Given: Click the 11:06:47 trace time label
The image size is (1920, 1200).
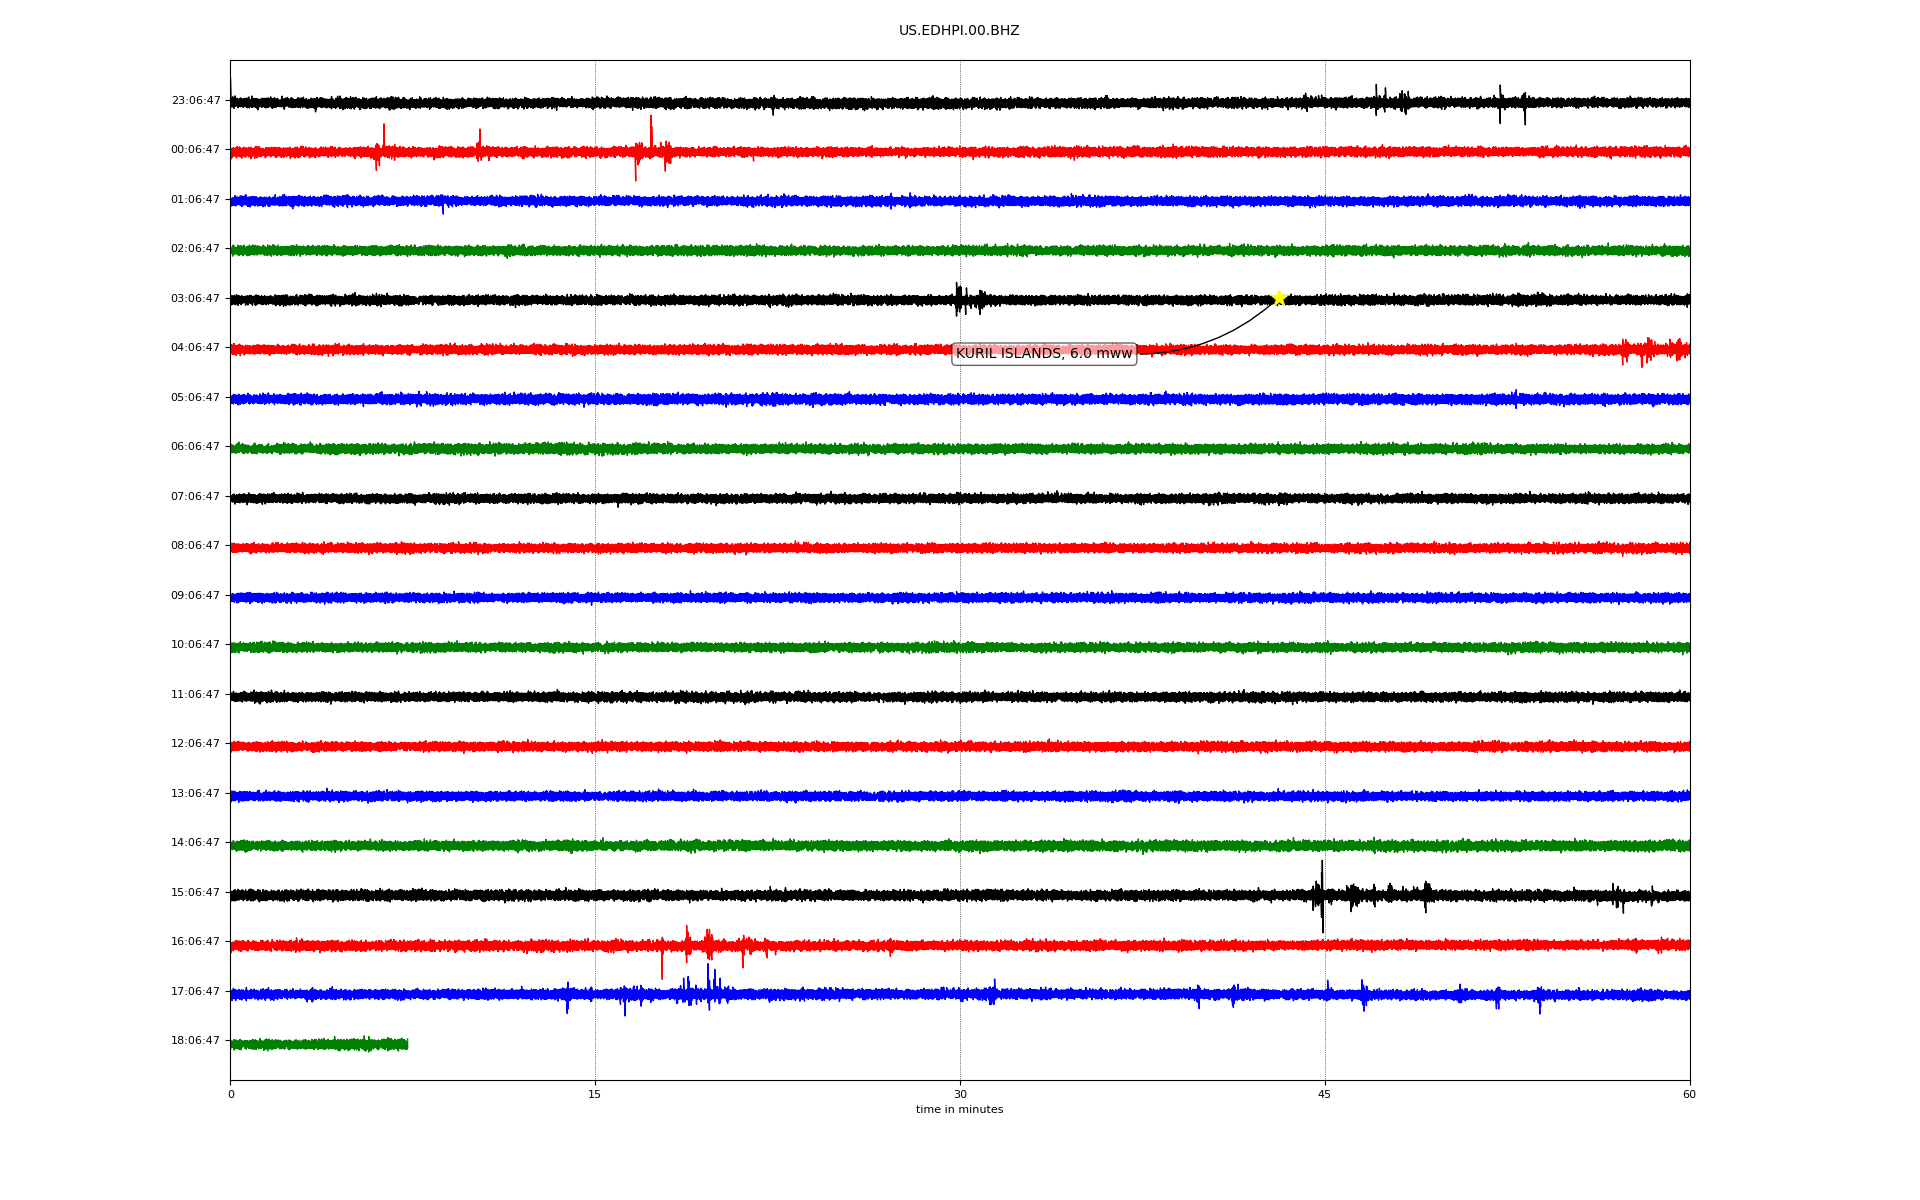Looking at the screenshot, I should point(195,694).
